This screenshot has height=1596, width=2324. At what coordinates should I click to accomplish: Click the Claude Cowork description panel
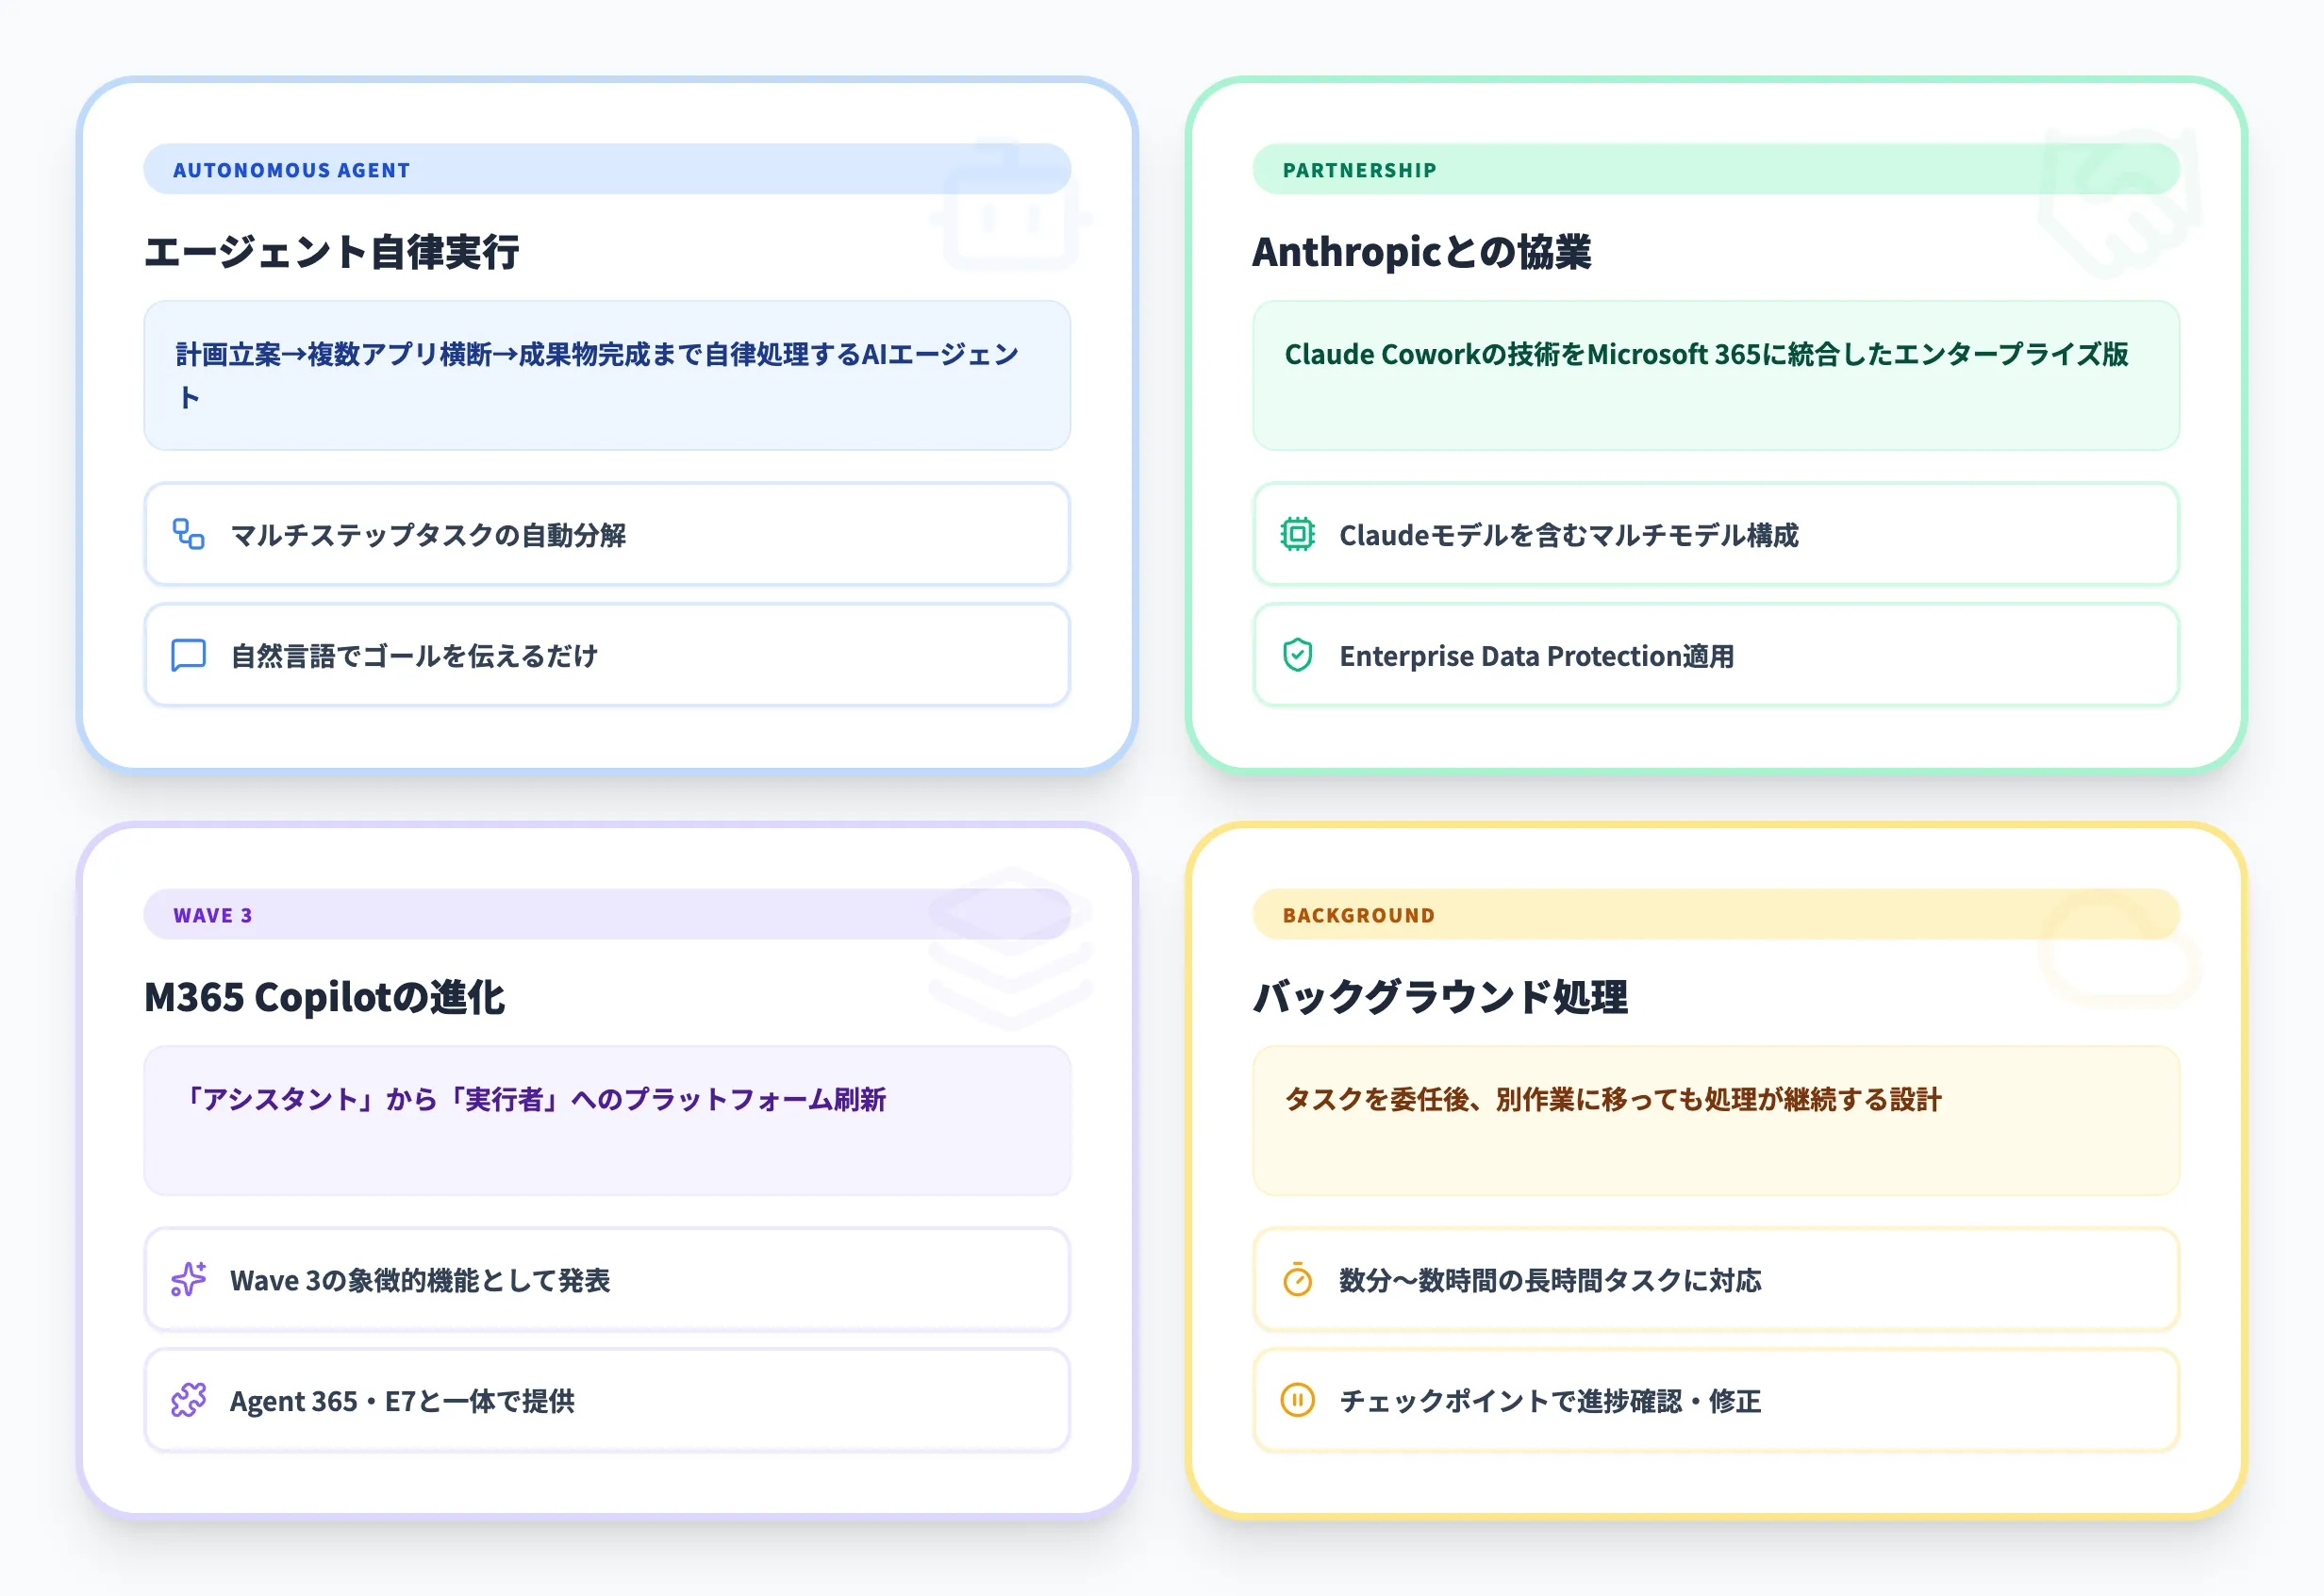pos(1715,375)
